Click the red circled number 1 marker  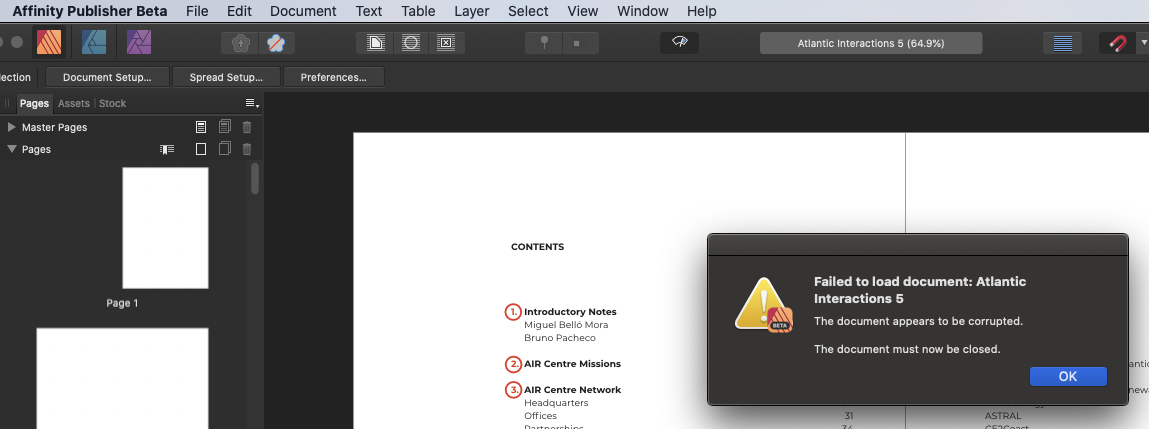point(514,312)
